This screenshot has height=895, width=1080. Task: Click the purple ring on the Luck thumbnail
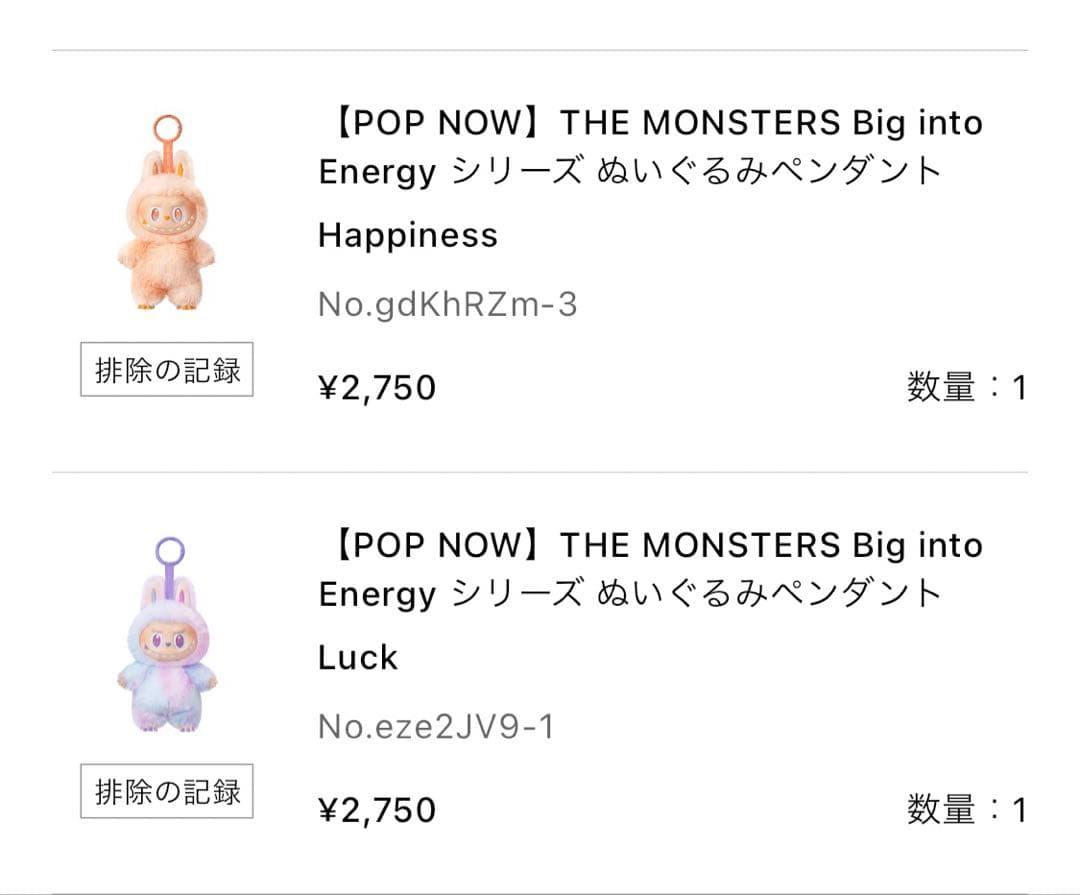(x=171, y=551)
